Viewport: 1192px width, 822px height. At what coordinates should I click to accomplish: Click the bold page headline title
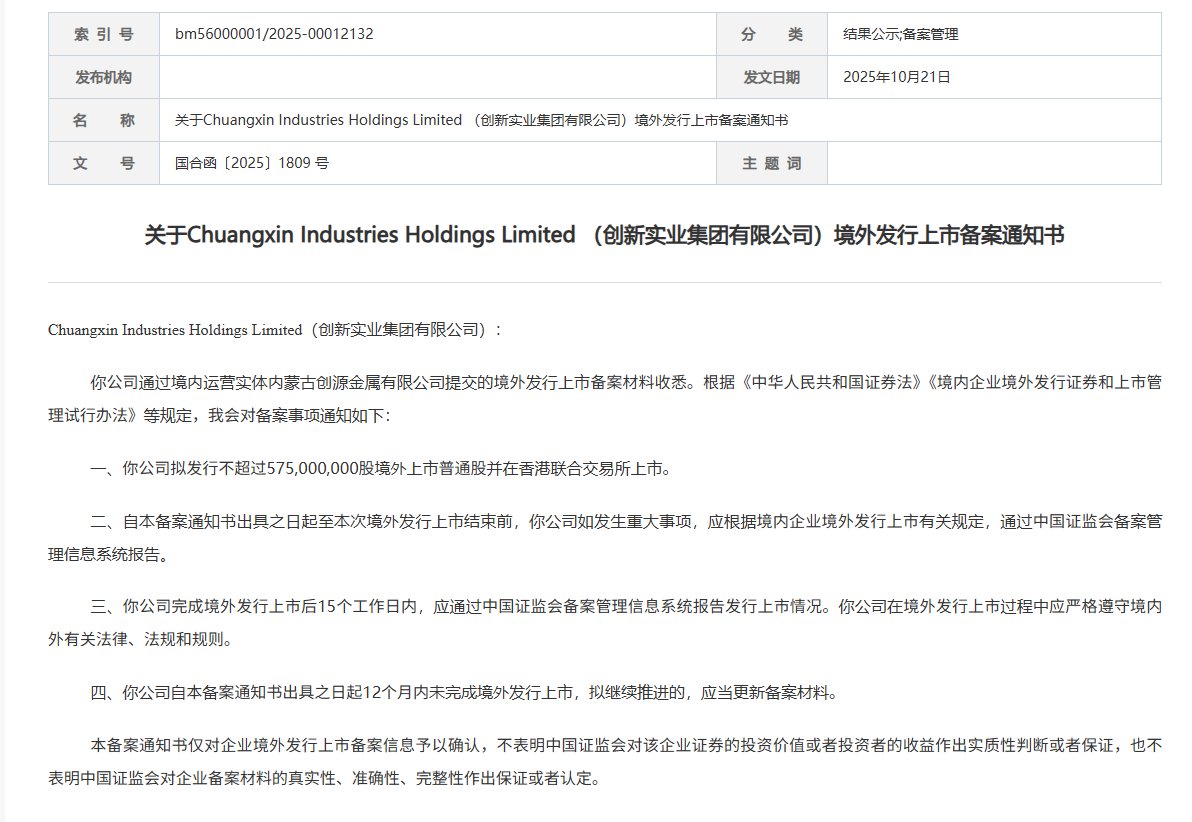pos(604,236)
